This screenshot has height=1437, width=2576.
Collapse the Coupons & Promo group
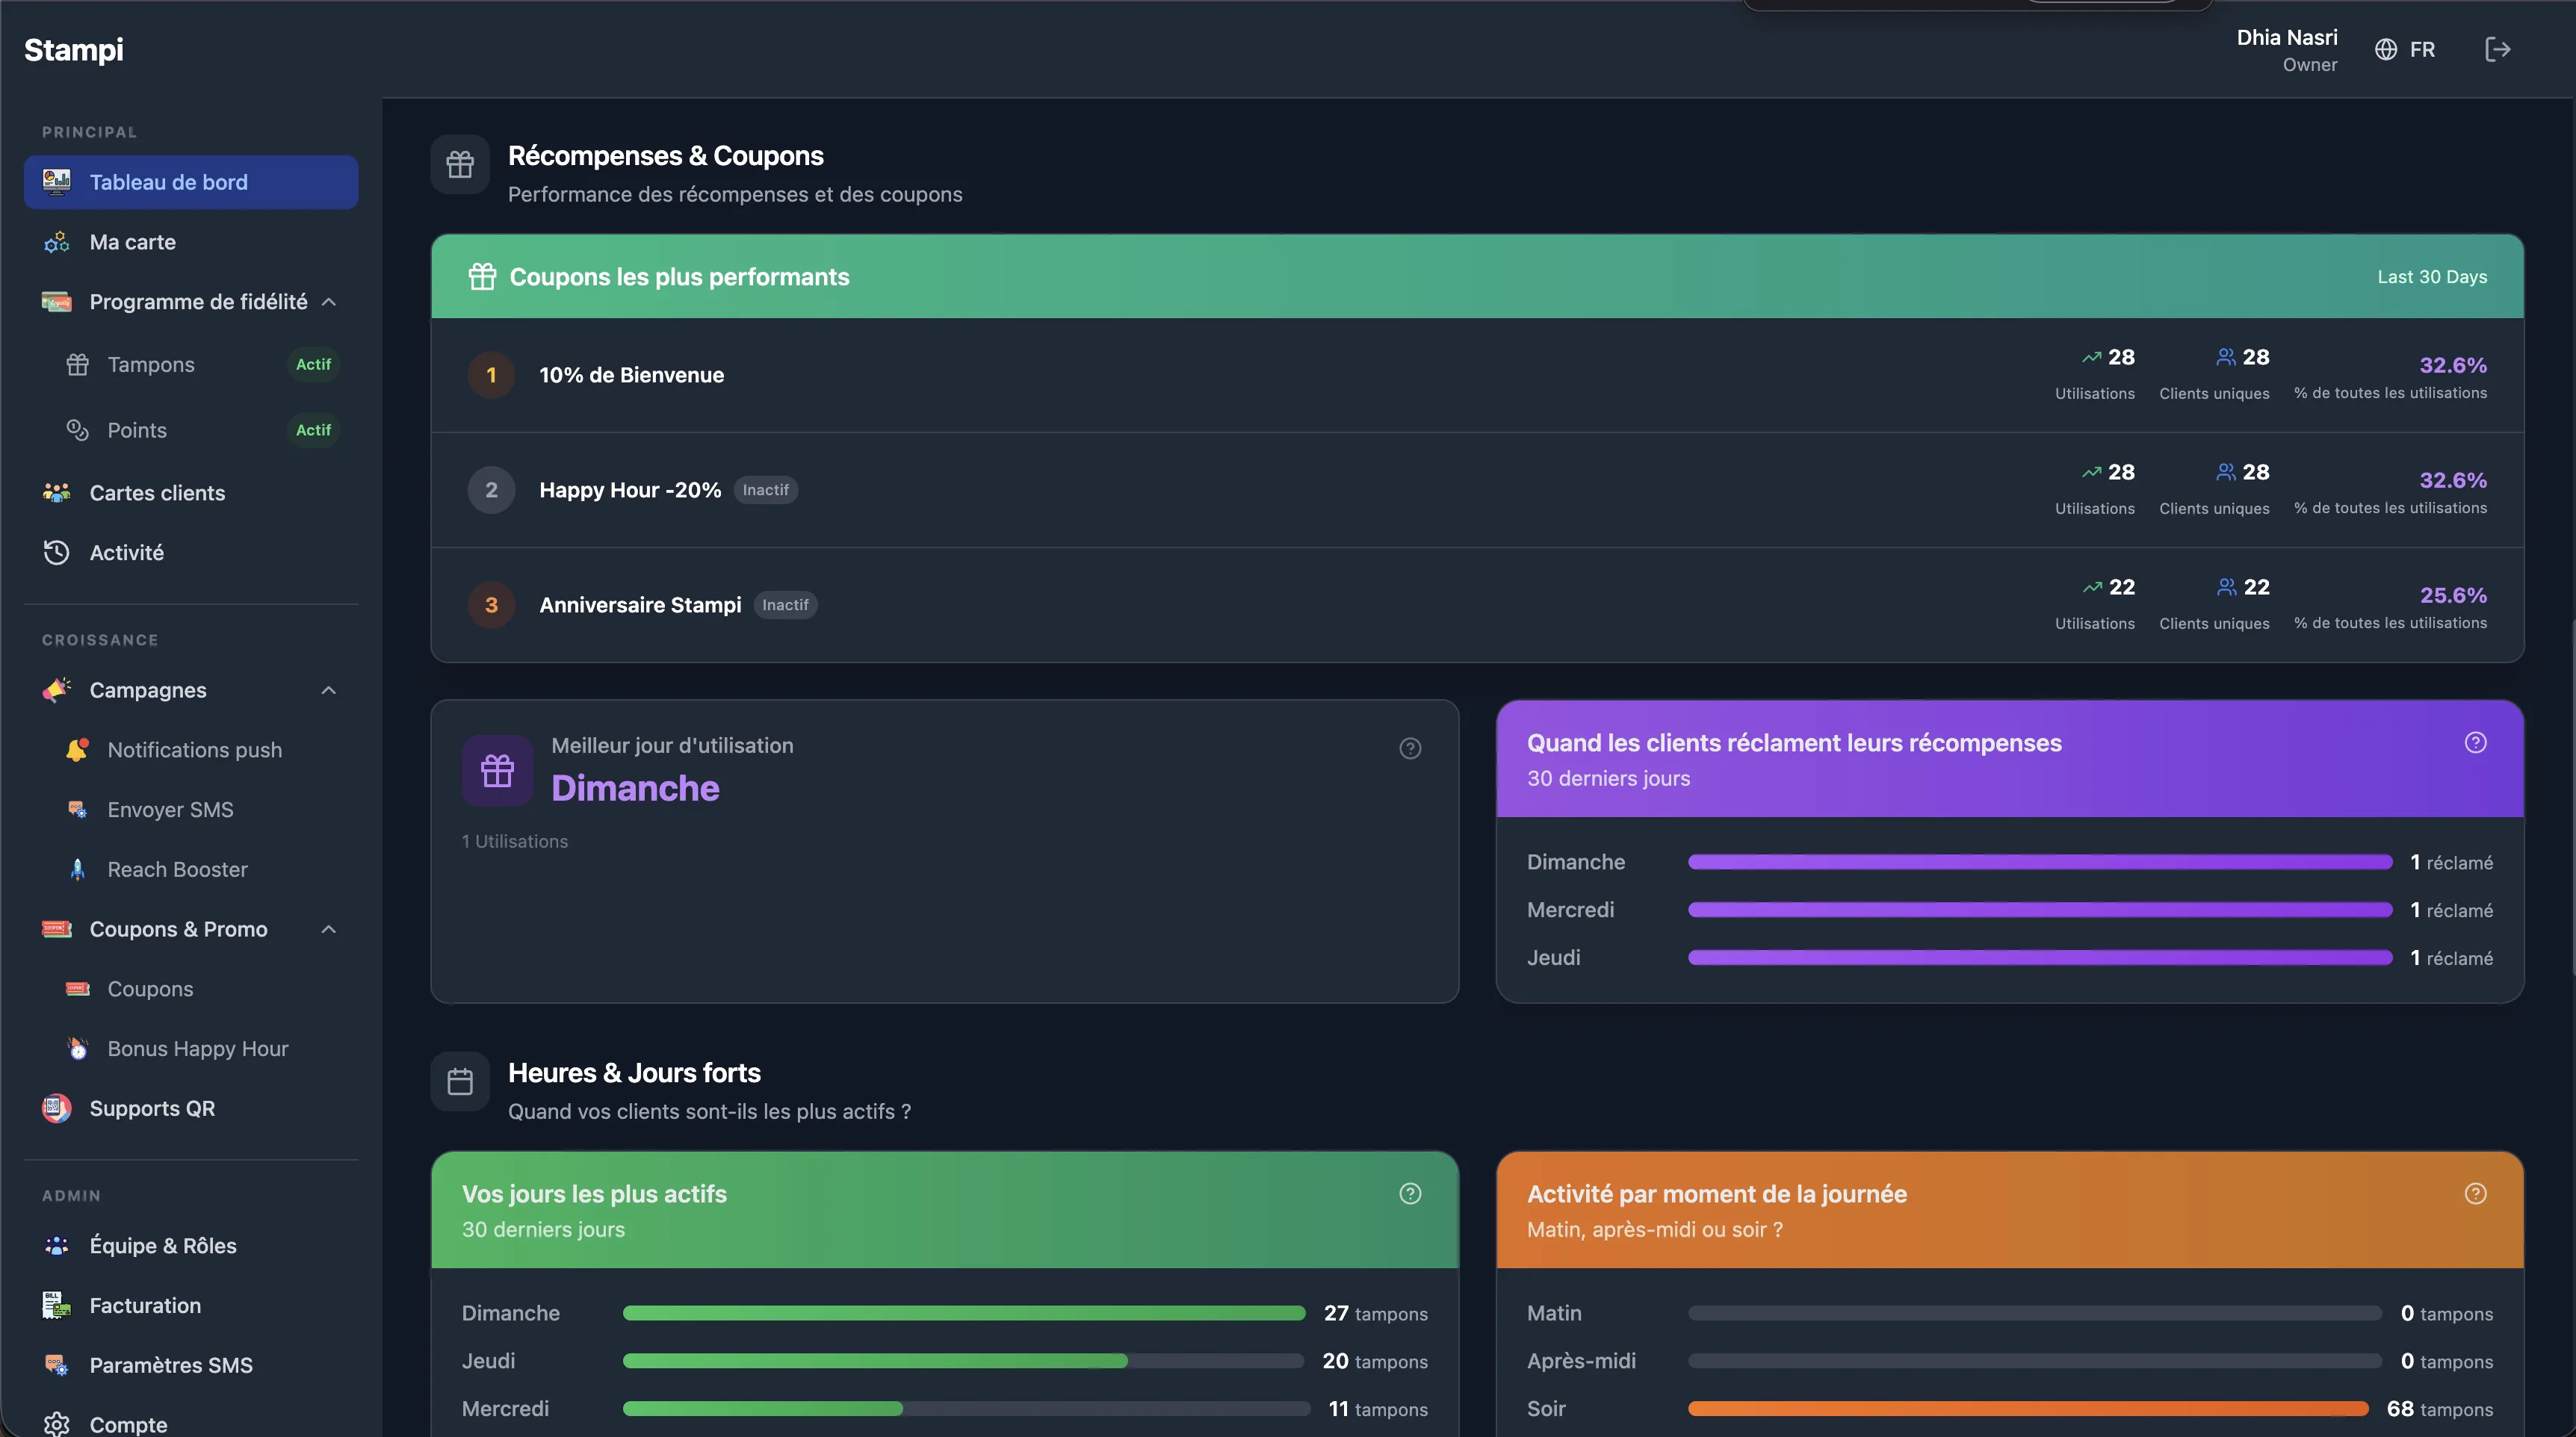329,929
